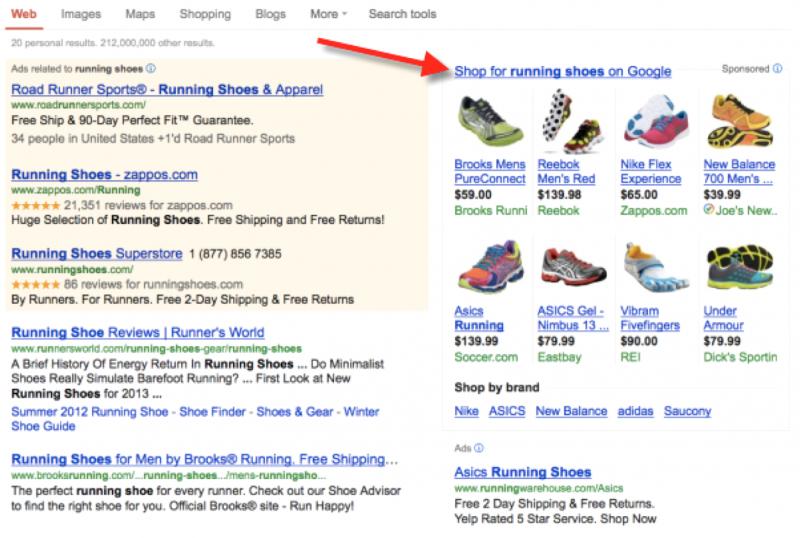Shop by brand: choose adidas
800x538 pixels.
(x=635, y=411)
